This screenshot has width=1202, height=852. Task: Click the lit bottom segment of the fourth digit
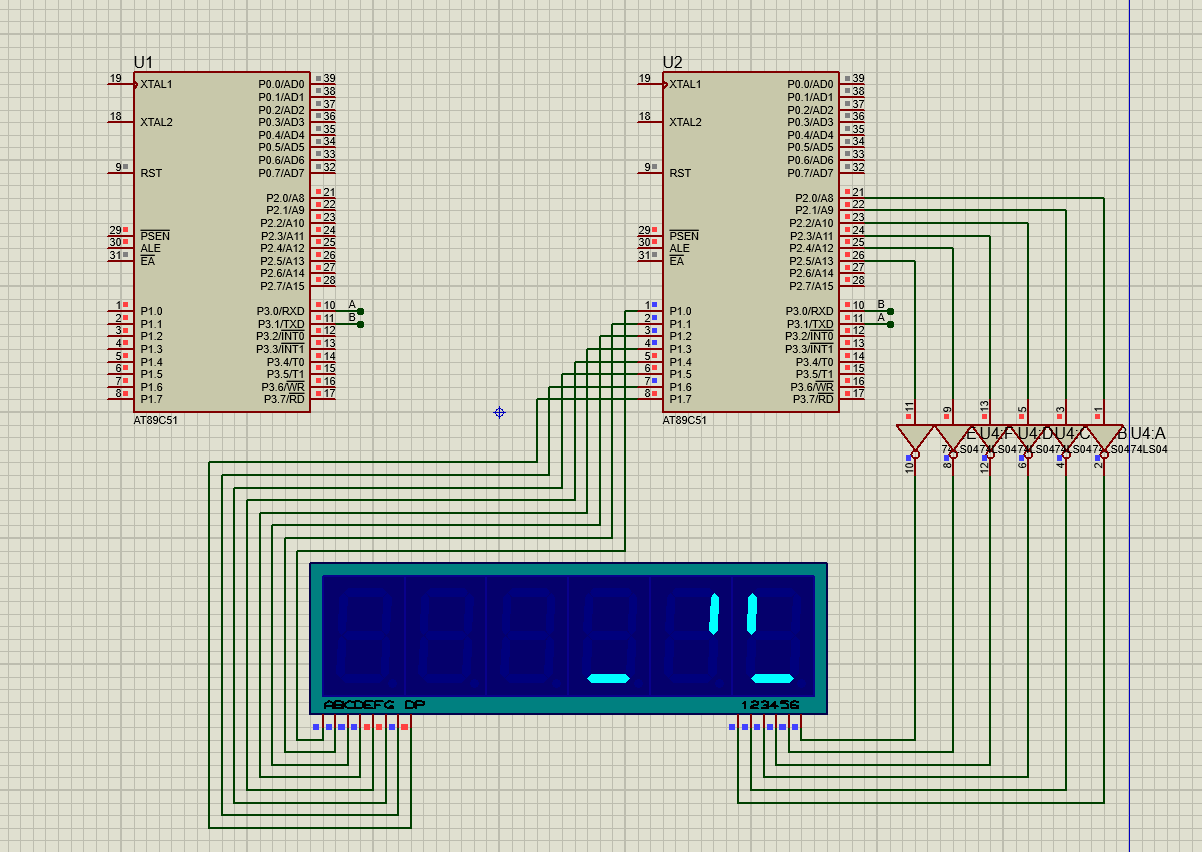point(608,679)
